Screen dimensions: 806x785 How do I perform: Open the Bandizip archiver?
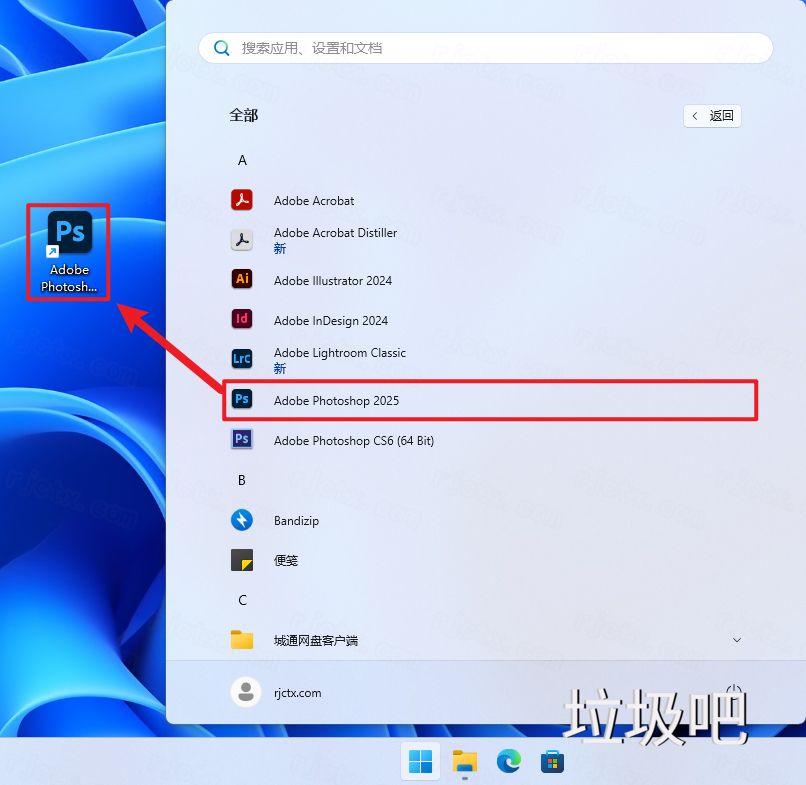point(297,520)
